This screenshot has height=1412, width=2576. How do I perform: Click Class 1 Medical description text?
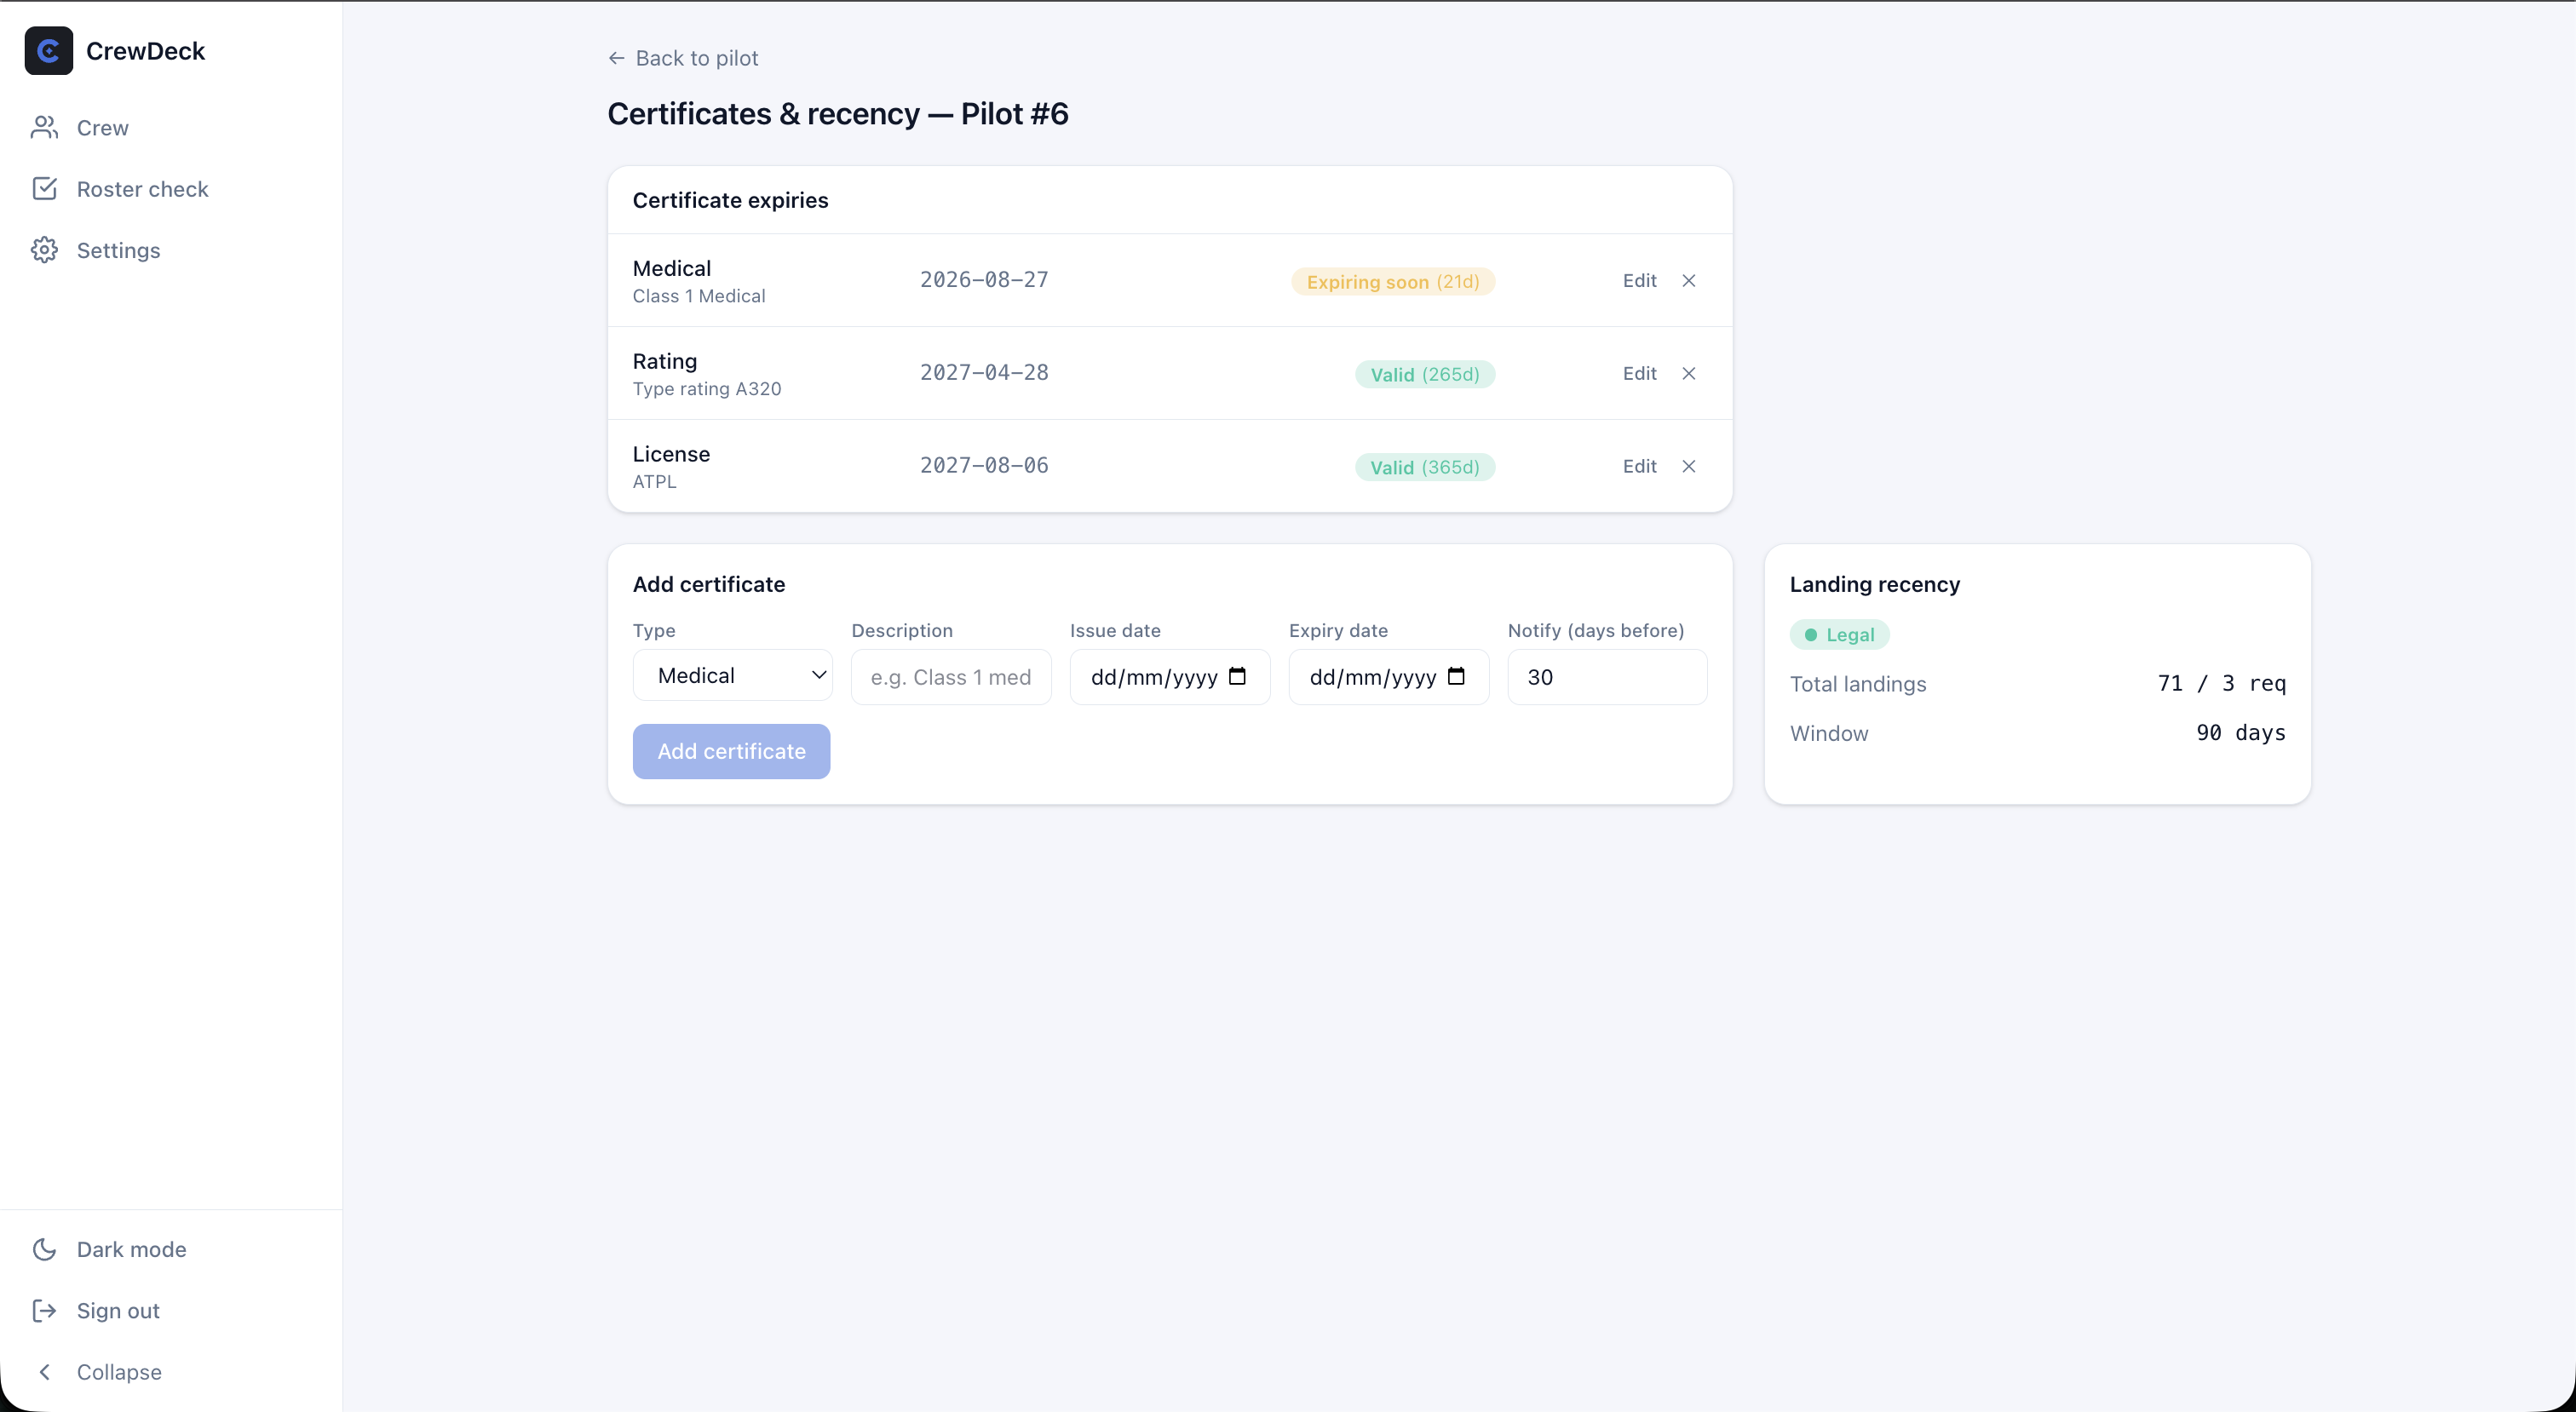coord(699,296)
